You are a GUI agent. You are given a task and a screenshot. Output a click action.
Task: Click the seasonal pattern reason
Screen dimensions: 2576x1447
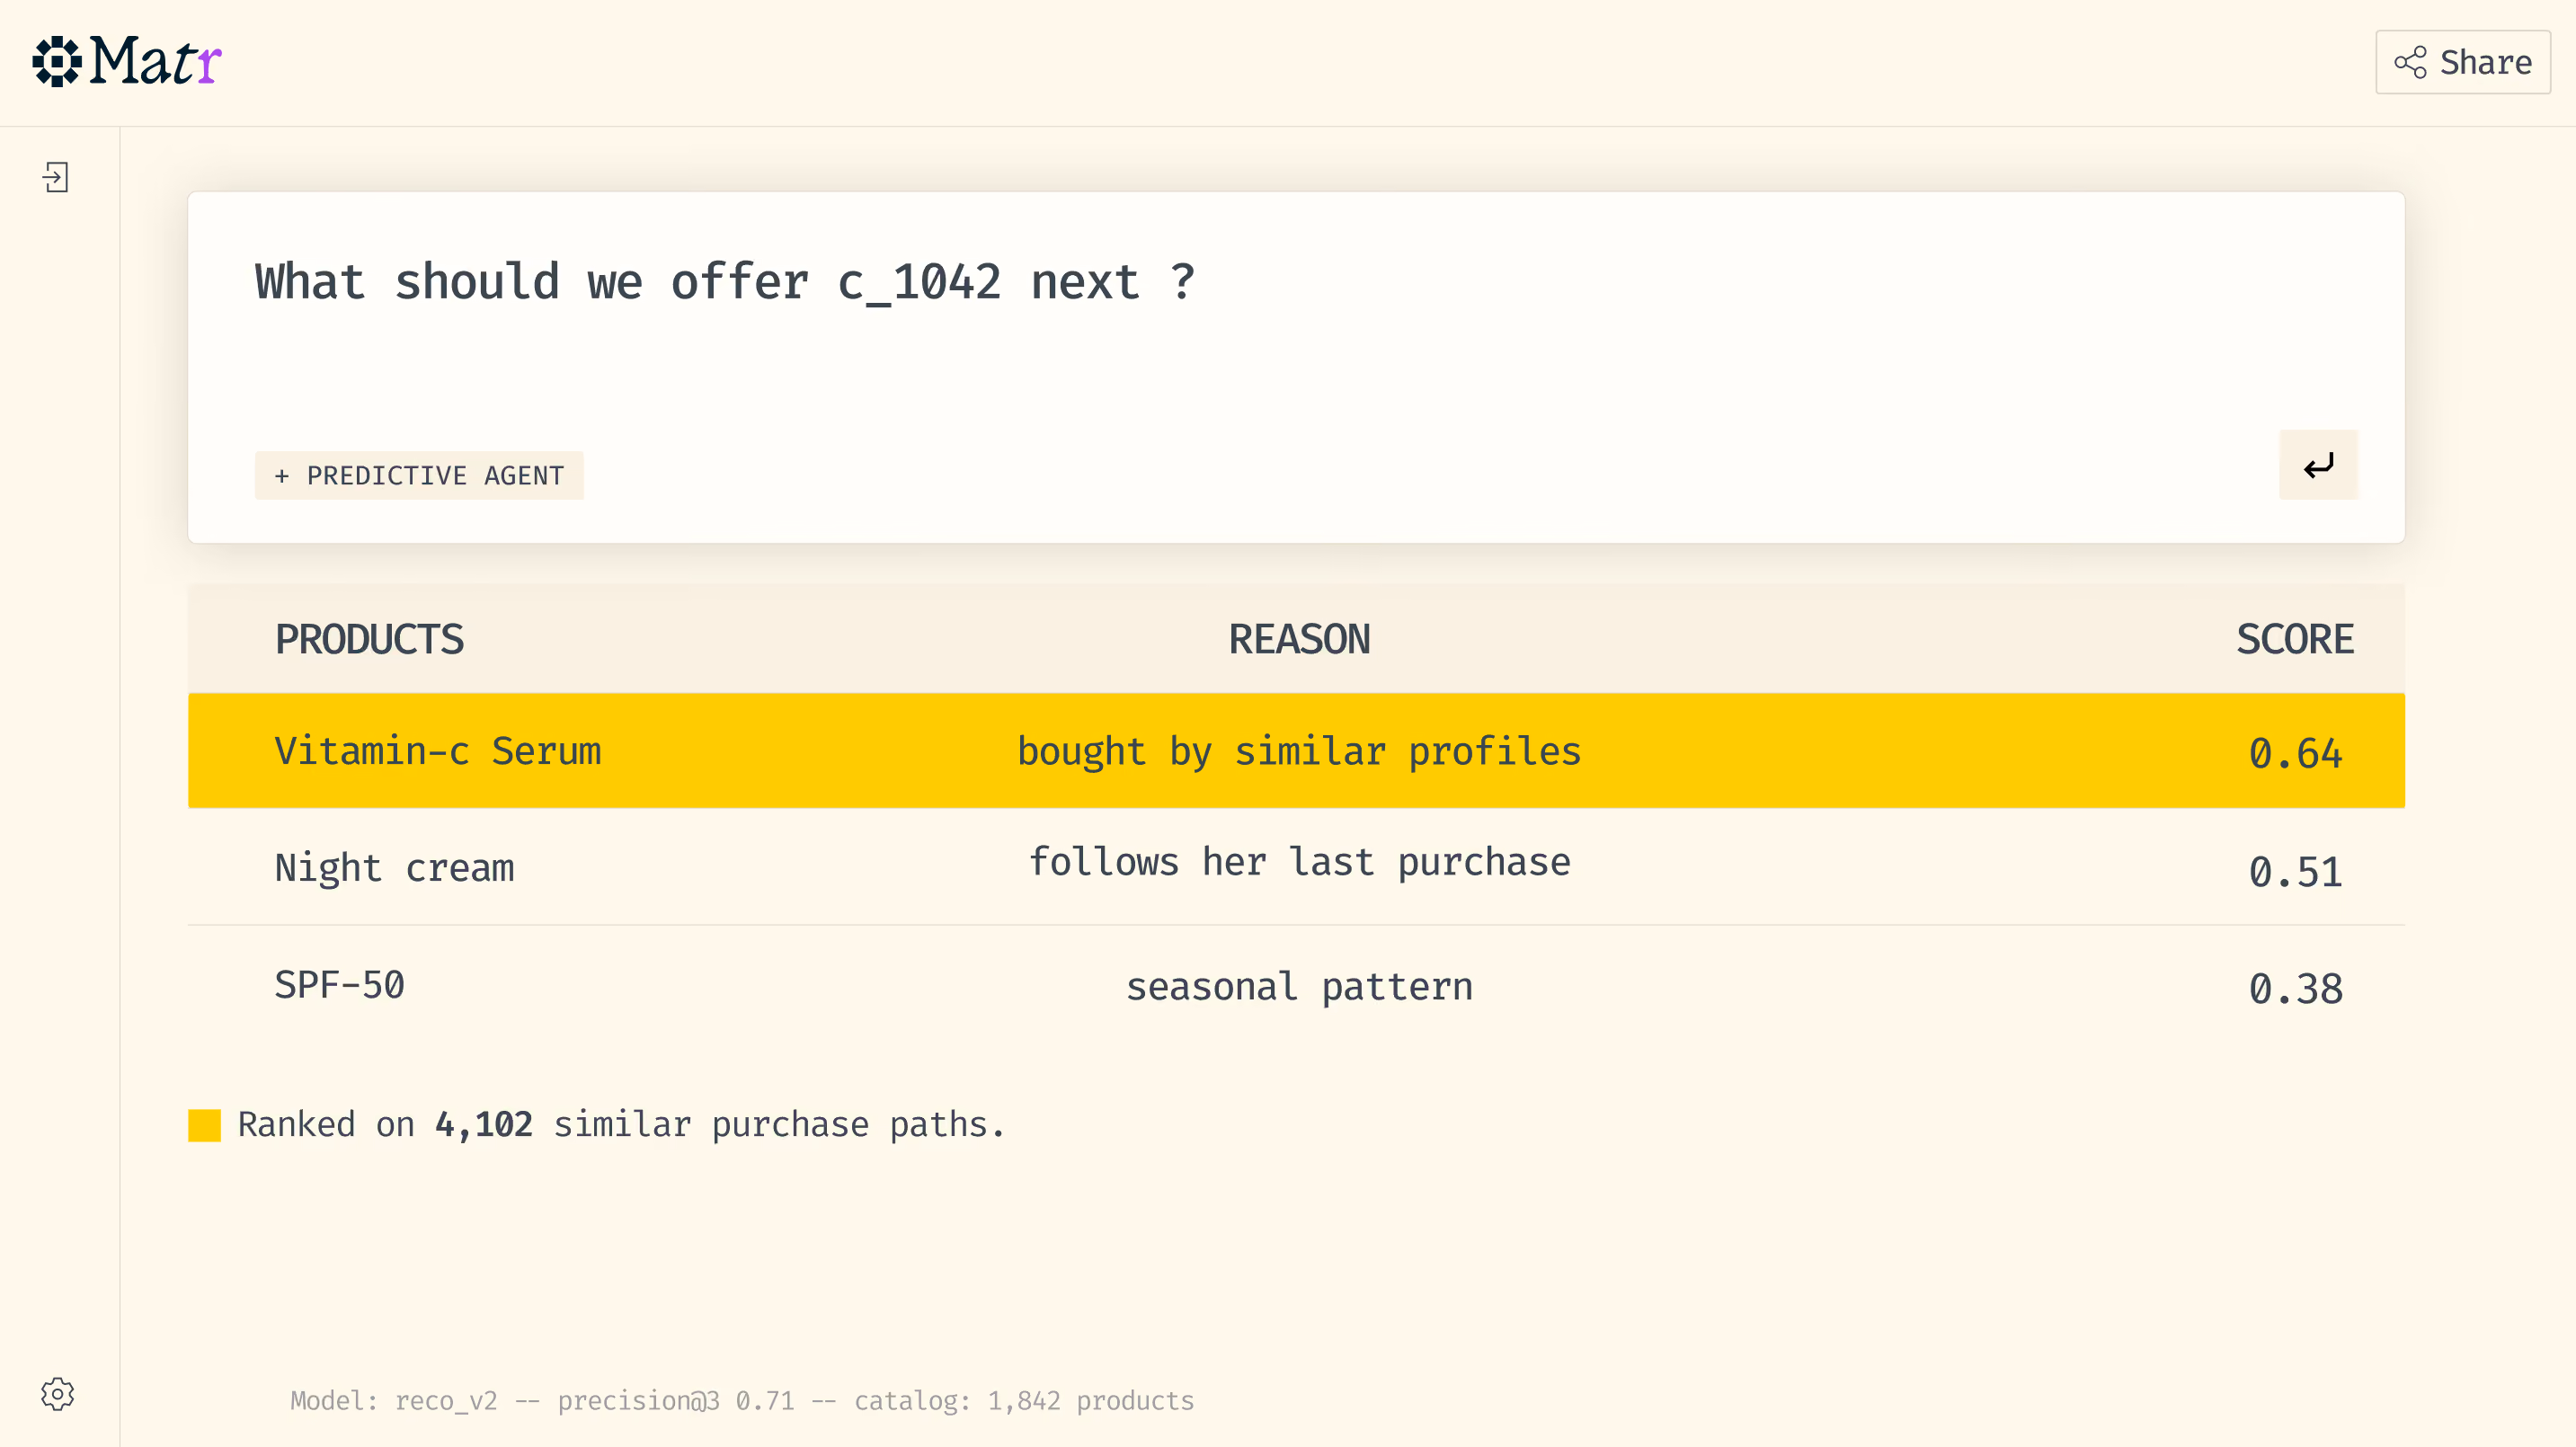coord(1299,987)
